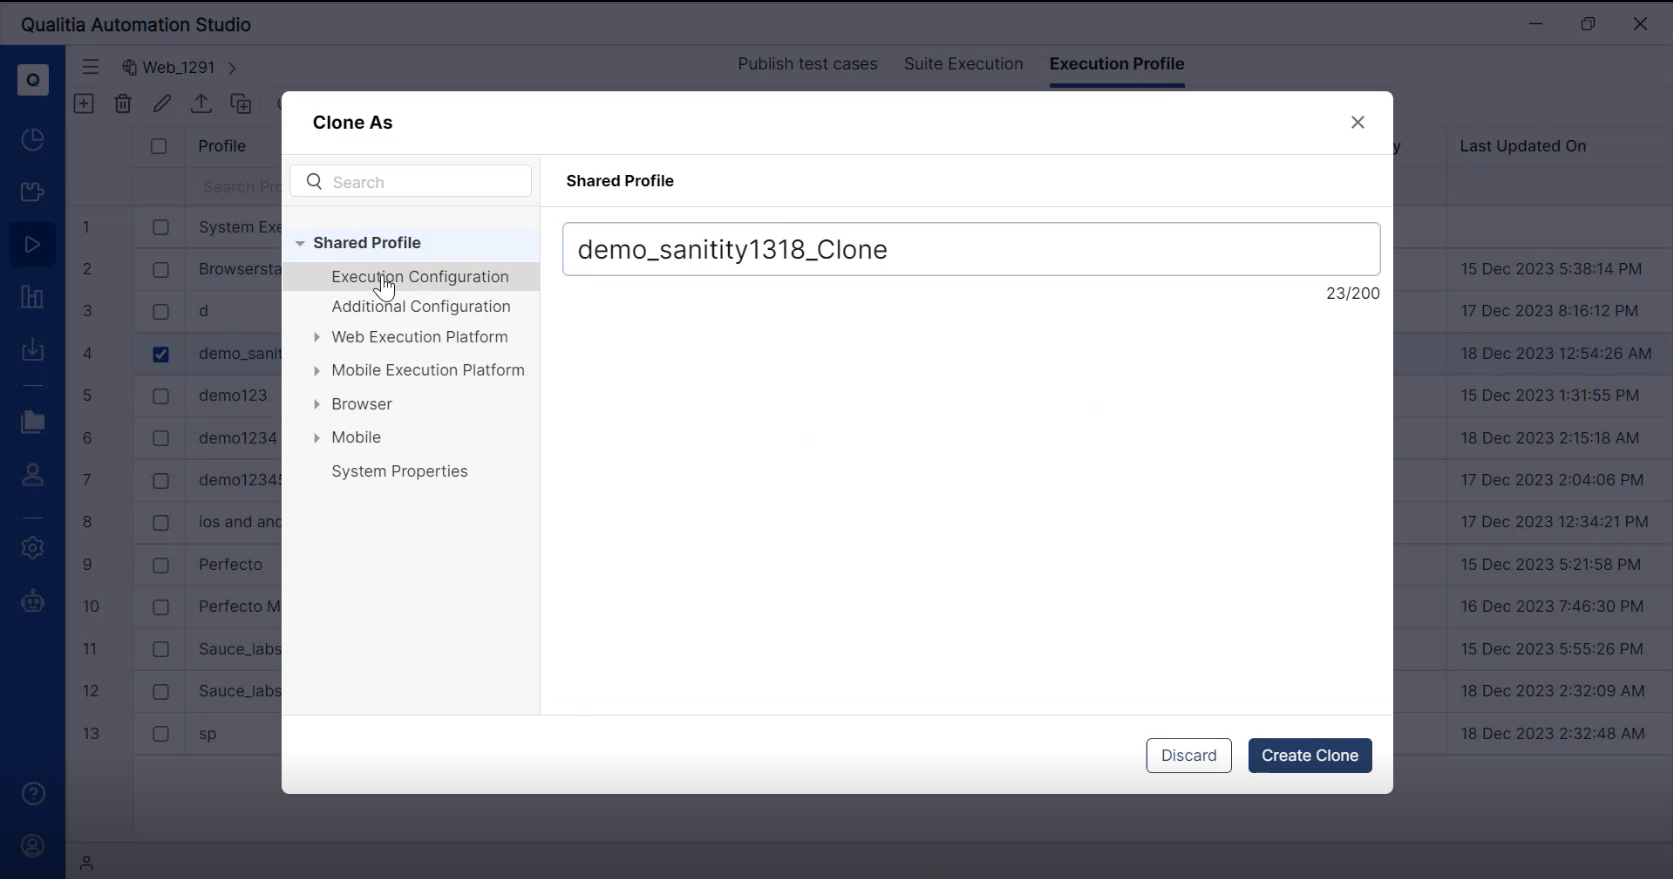Uncheck the demo_sanitity profile checkbox

point(160,354)
